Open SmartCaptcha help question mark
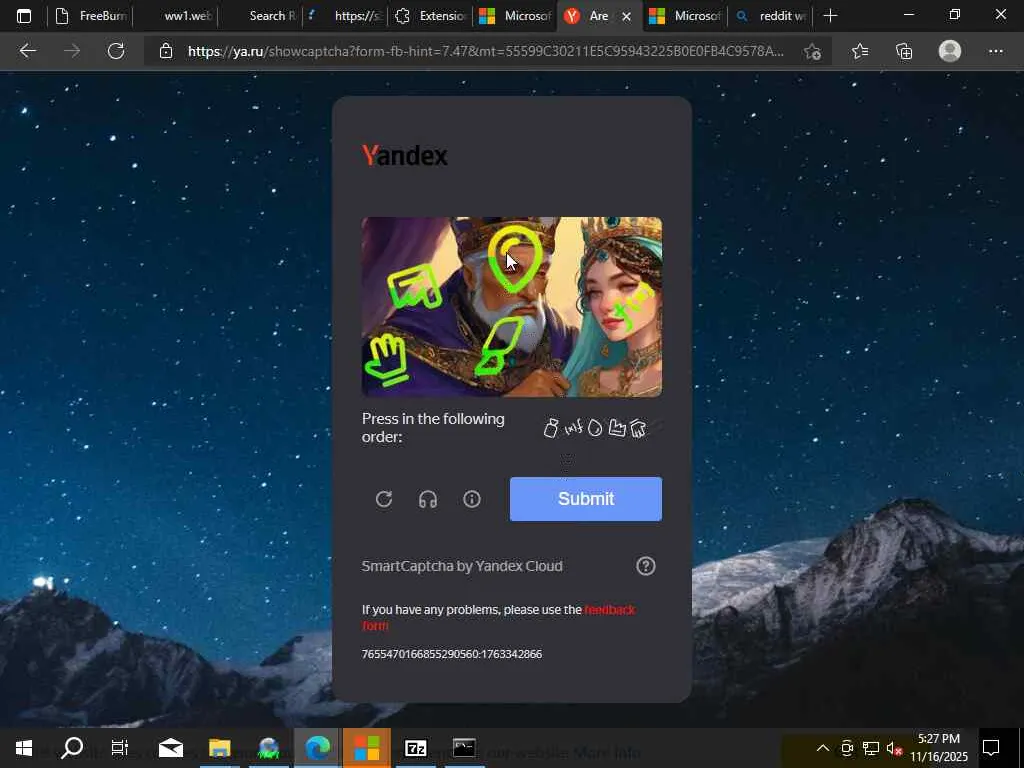The image size is (1024, 768). coord(646,566)
